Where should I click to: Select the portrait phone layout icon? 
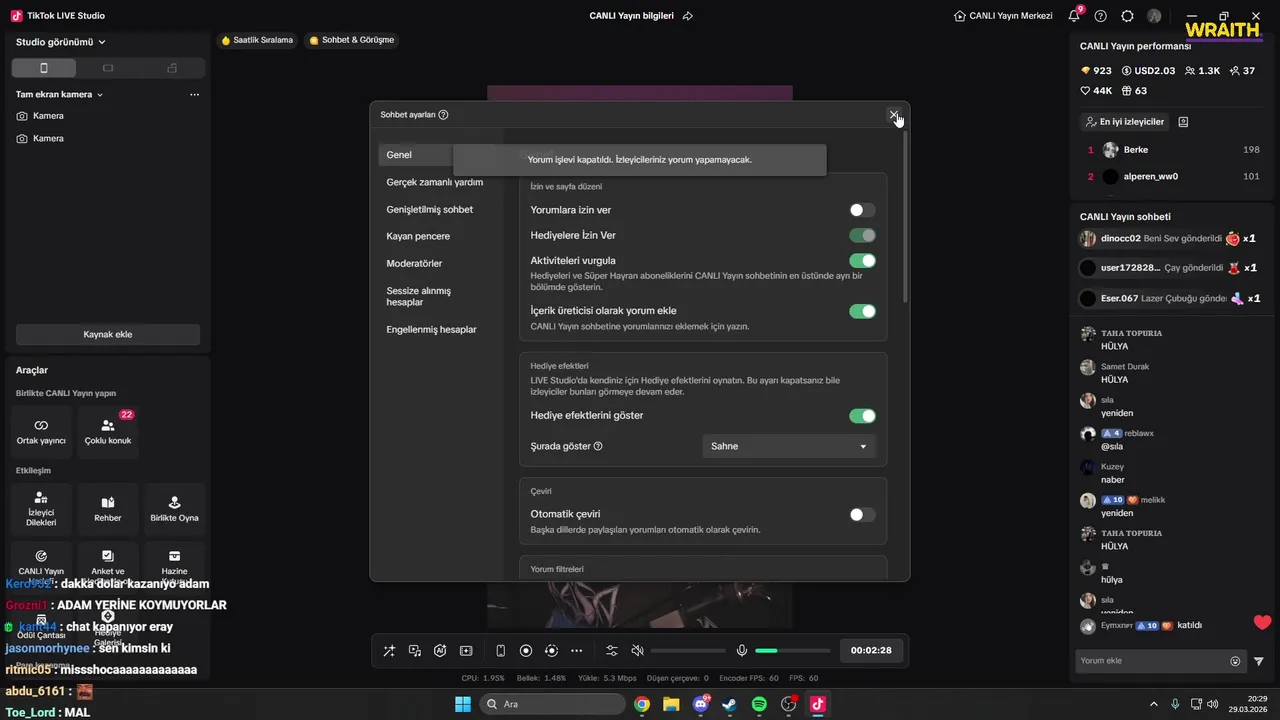coord(43,68)
